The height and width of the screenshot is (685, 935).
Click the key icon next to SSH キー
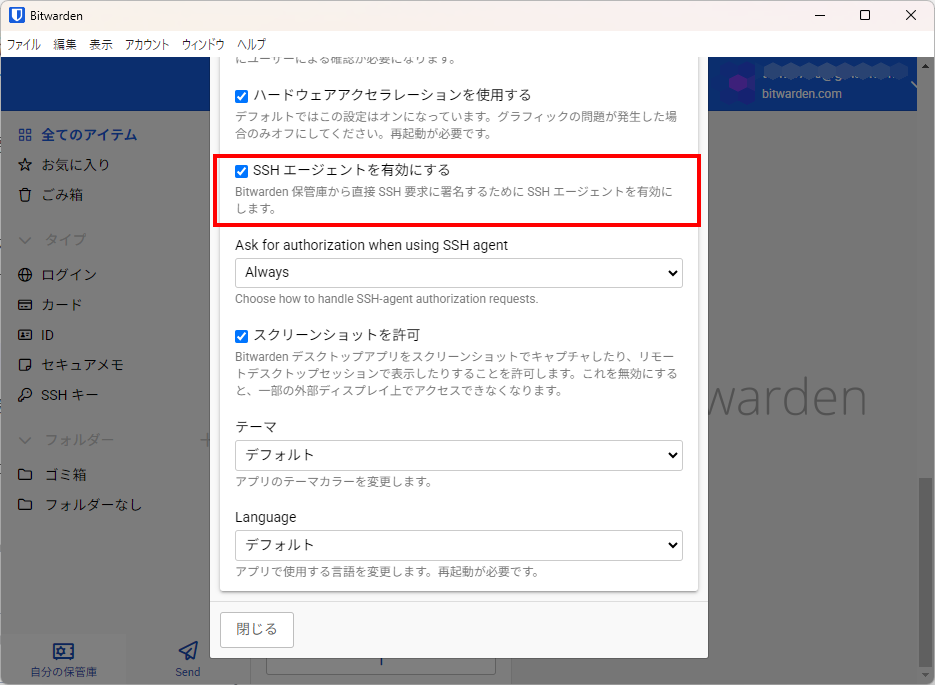point(25,395)
